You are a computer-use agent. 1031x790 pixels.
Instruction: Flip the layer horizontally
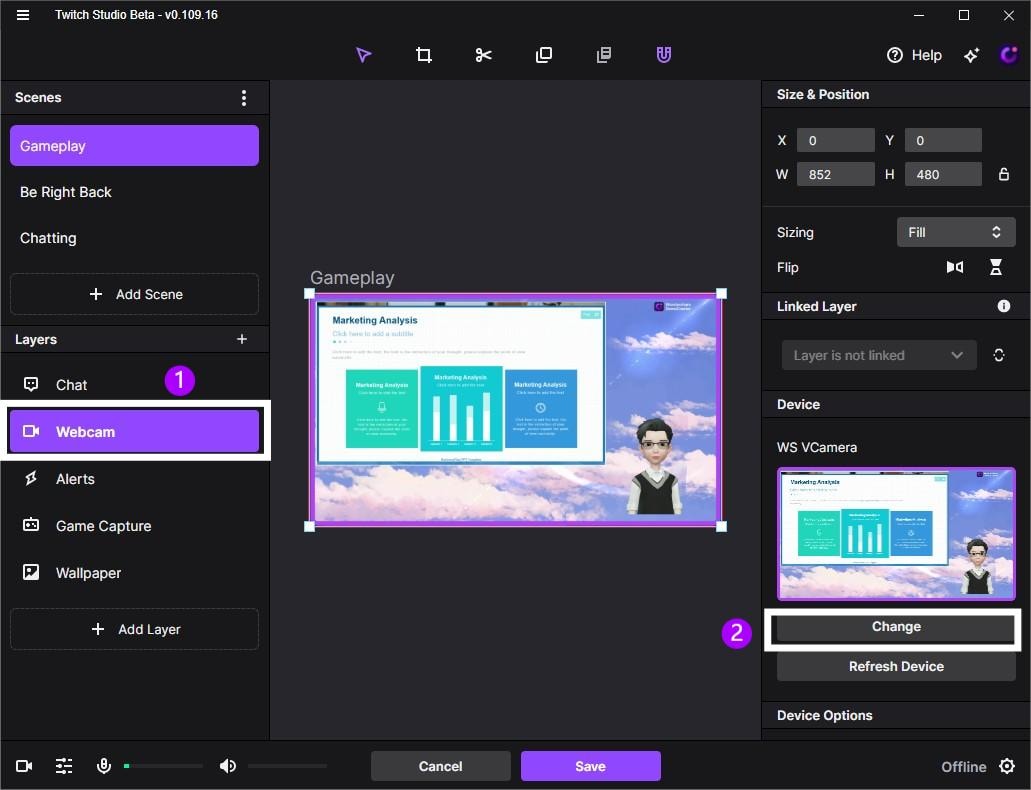click(955, 267)
